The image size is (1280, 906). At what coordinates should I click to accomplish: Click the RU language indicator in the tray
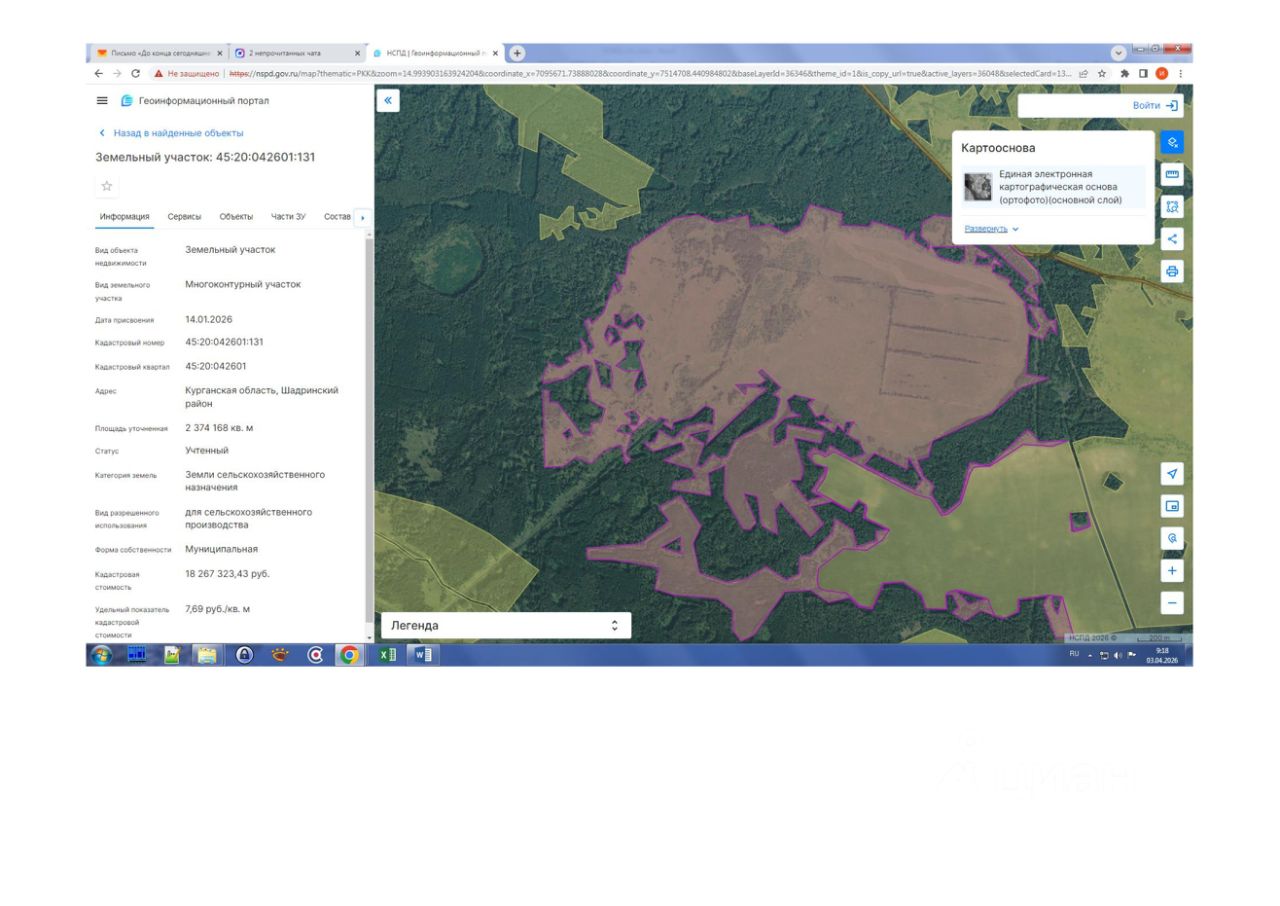coord(1074,654)
